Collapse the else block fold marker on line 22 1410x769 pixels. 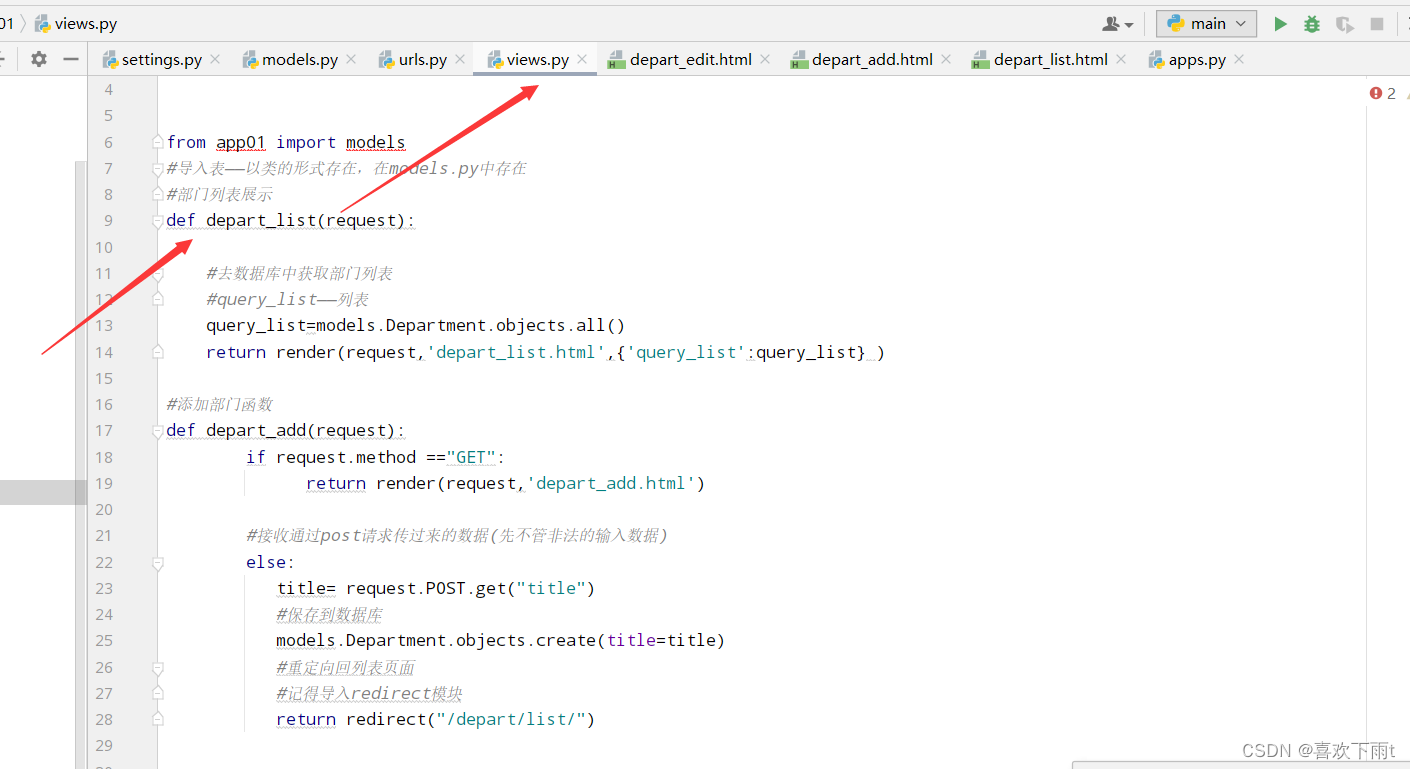(x=157, y=562)
